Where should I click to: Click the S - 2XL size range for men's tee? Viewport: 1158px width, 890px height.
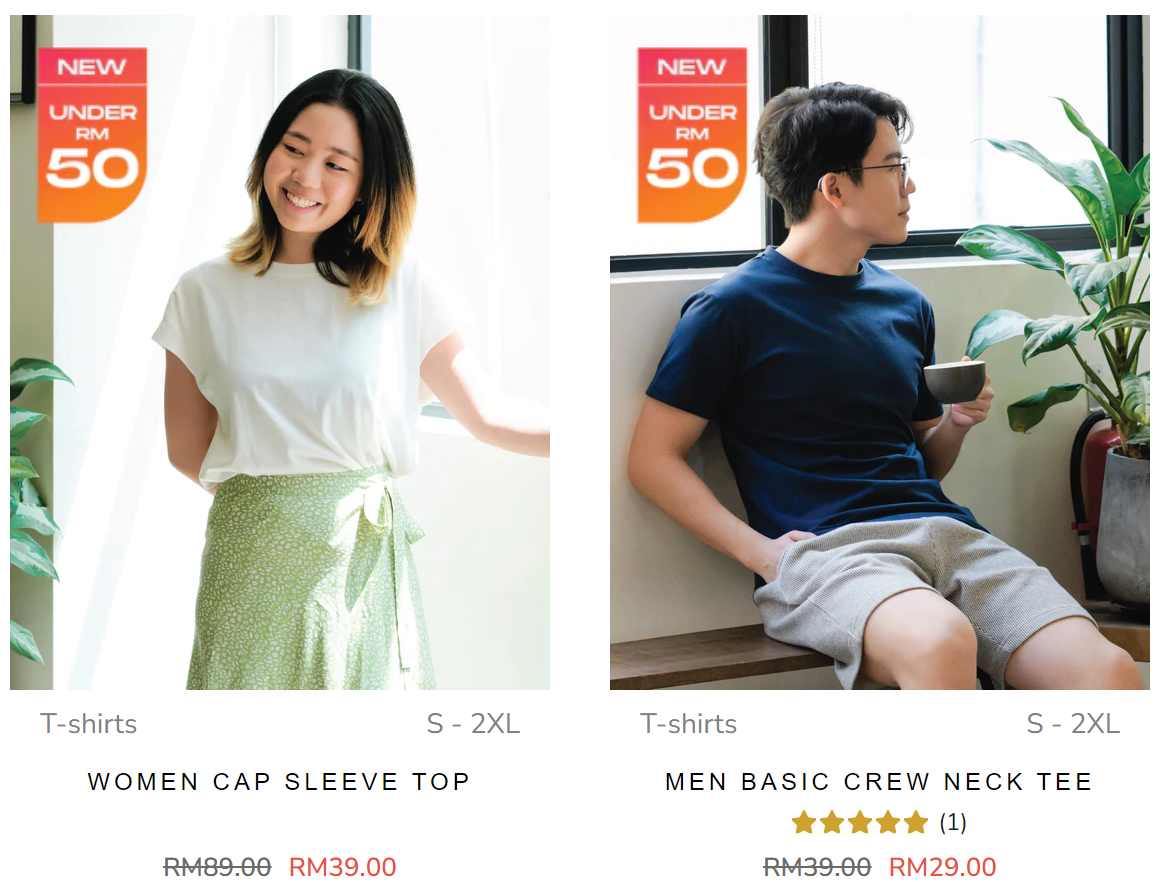tap(1073, 724)
